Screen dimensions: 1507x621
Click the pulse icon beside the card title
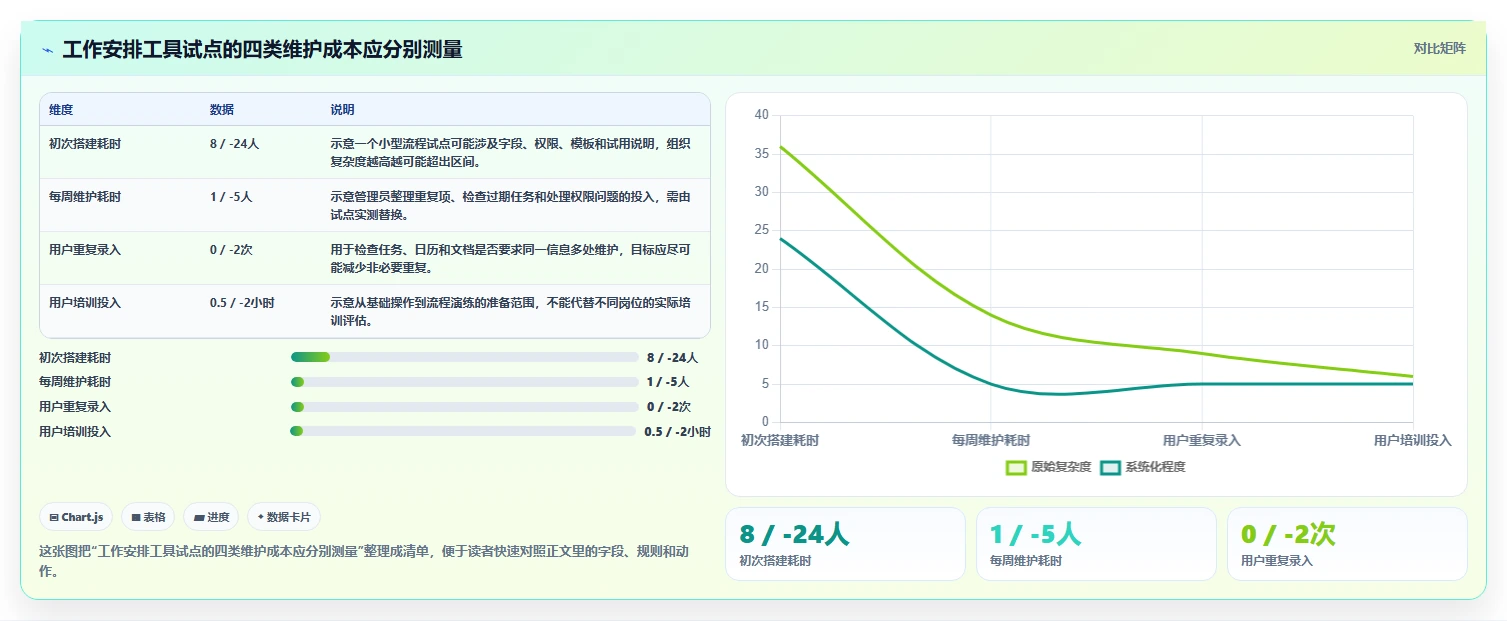[47, 50]
